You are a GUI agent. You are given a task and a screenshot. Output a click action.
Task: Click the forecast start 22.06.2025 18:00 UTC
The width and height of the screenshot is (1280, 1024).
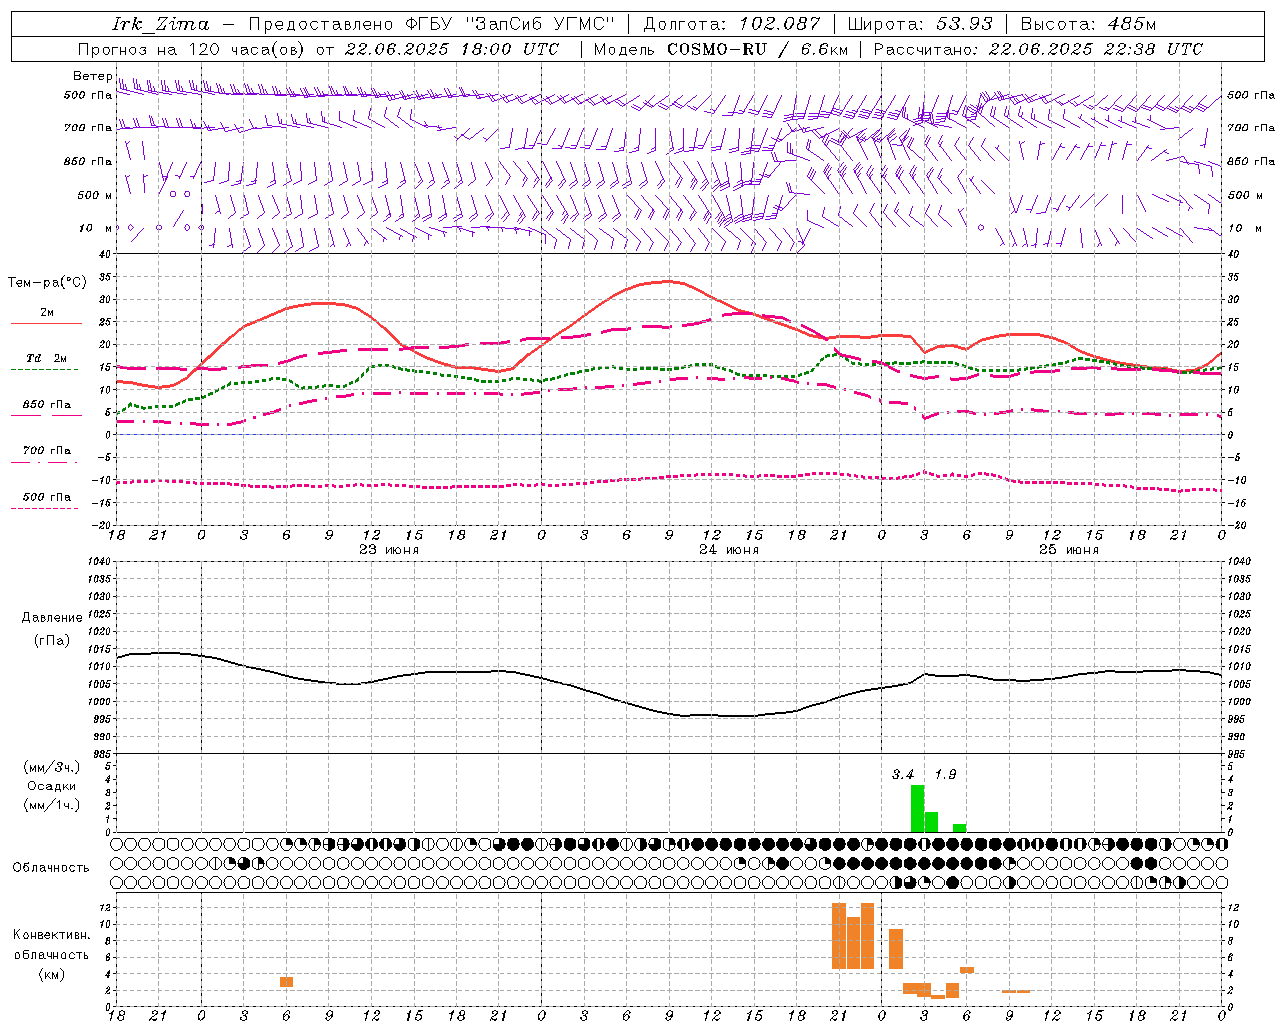coord(451,49)
